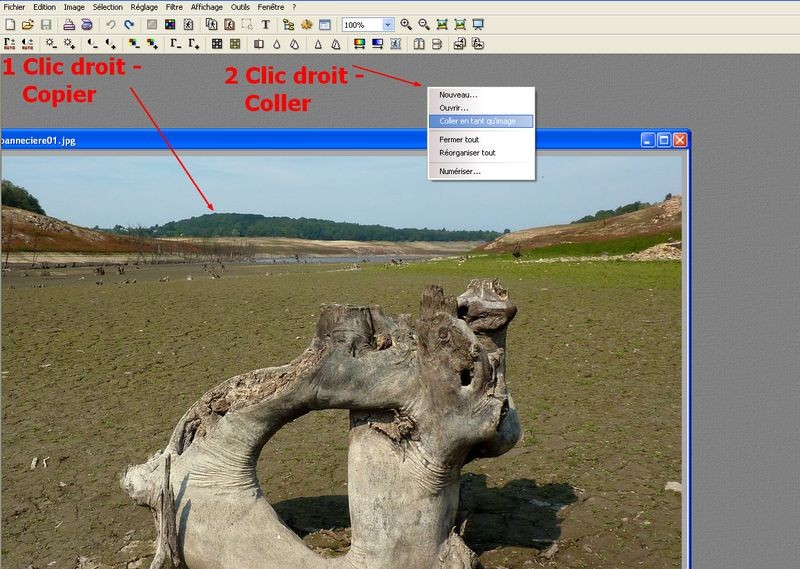The image size is (800, 569).
Task: Click the Redo arrow icon
Action: click(128, 24)
